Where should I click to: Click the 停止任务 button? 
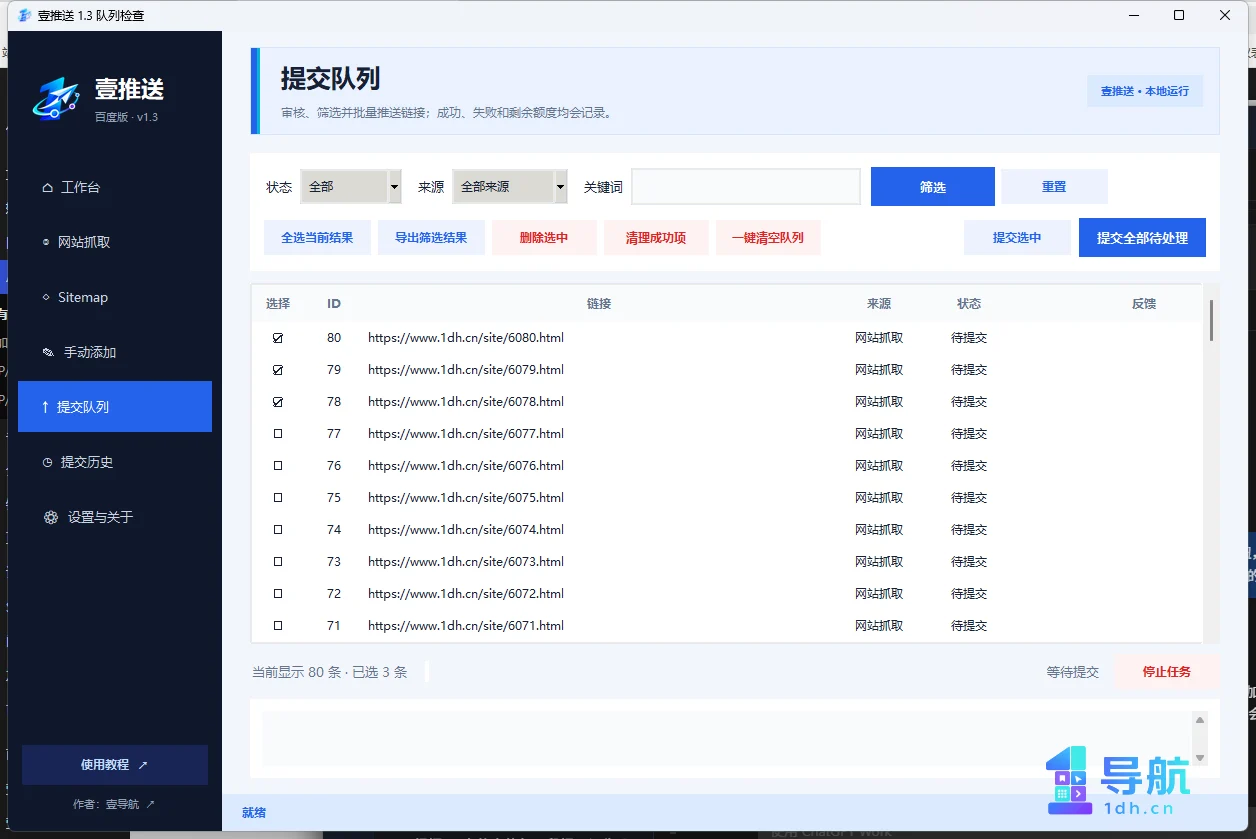pyautogui.click(x=1167, y=672)
